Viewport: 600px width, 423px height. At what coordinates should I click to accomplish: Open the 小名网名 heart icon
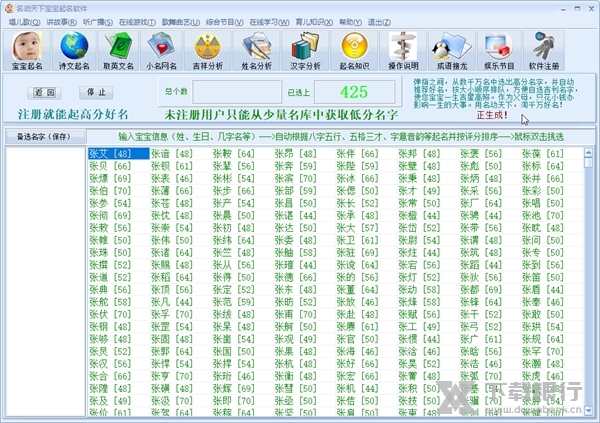click(x=161, y=51)
